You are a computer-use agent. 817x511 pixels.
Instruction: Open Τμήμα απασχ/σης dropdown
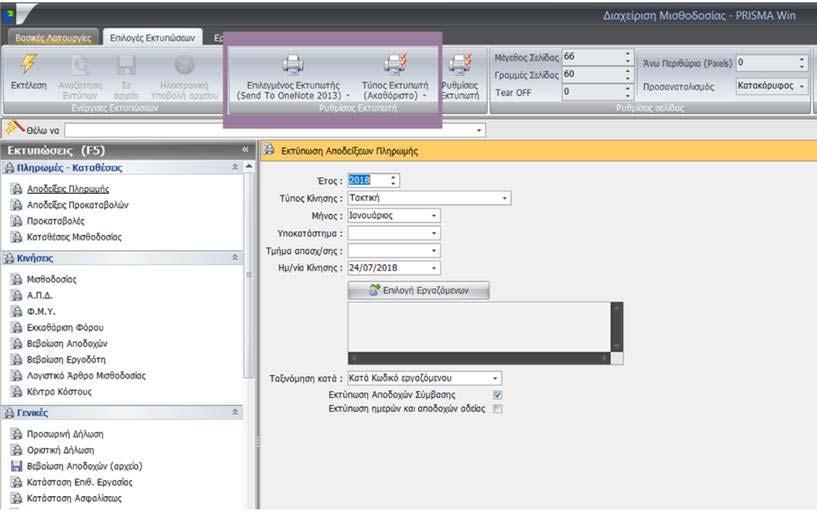coord(434,251)
